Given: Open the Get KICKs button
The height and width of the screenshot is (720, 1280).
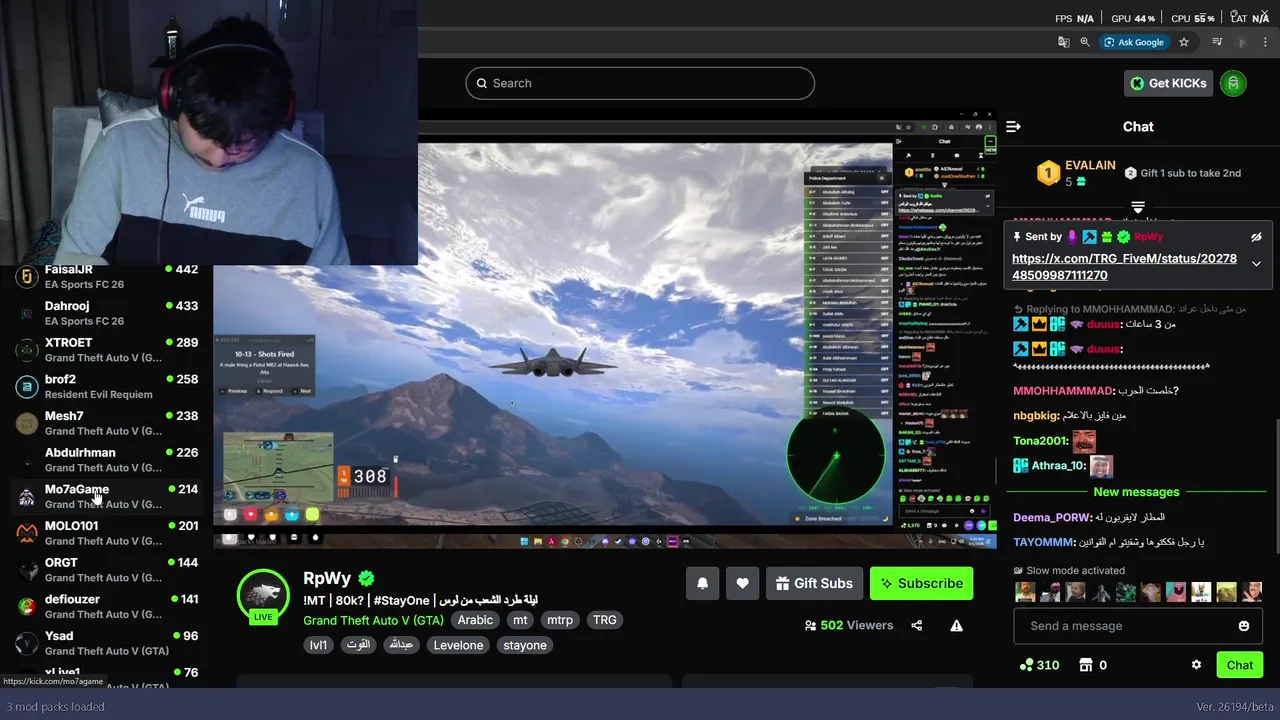Looking at the screenshot, I should [x=1168, y=83].
